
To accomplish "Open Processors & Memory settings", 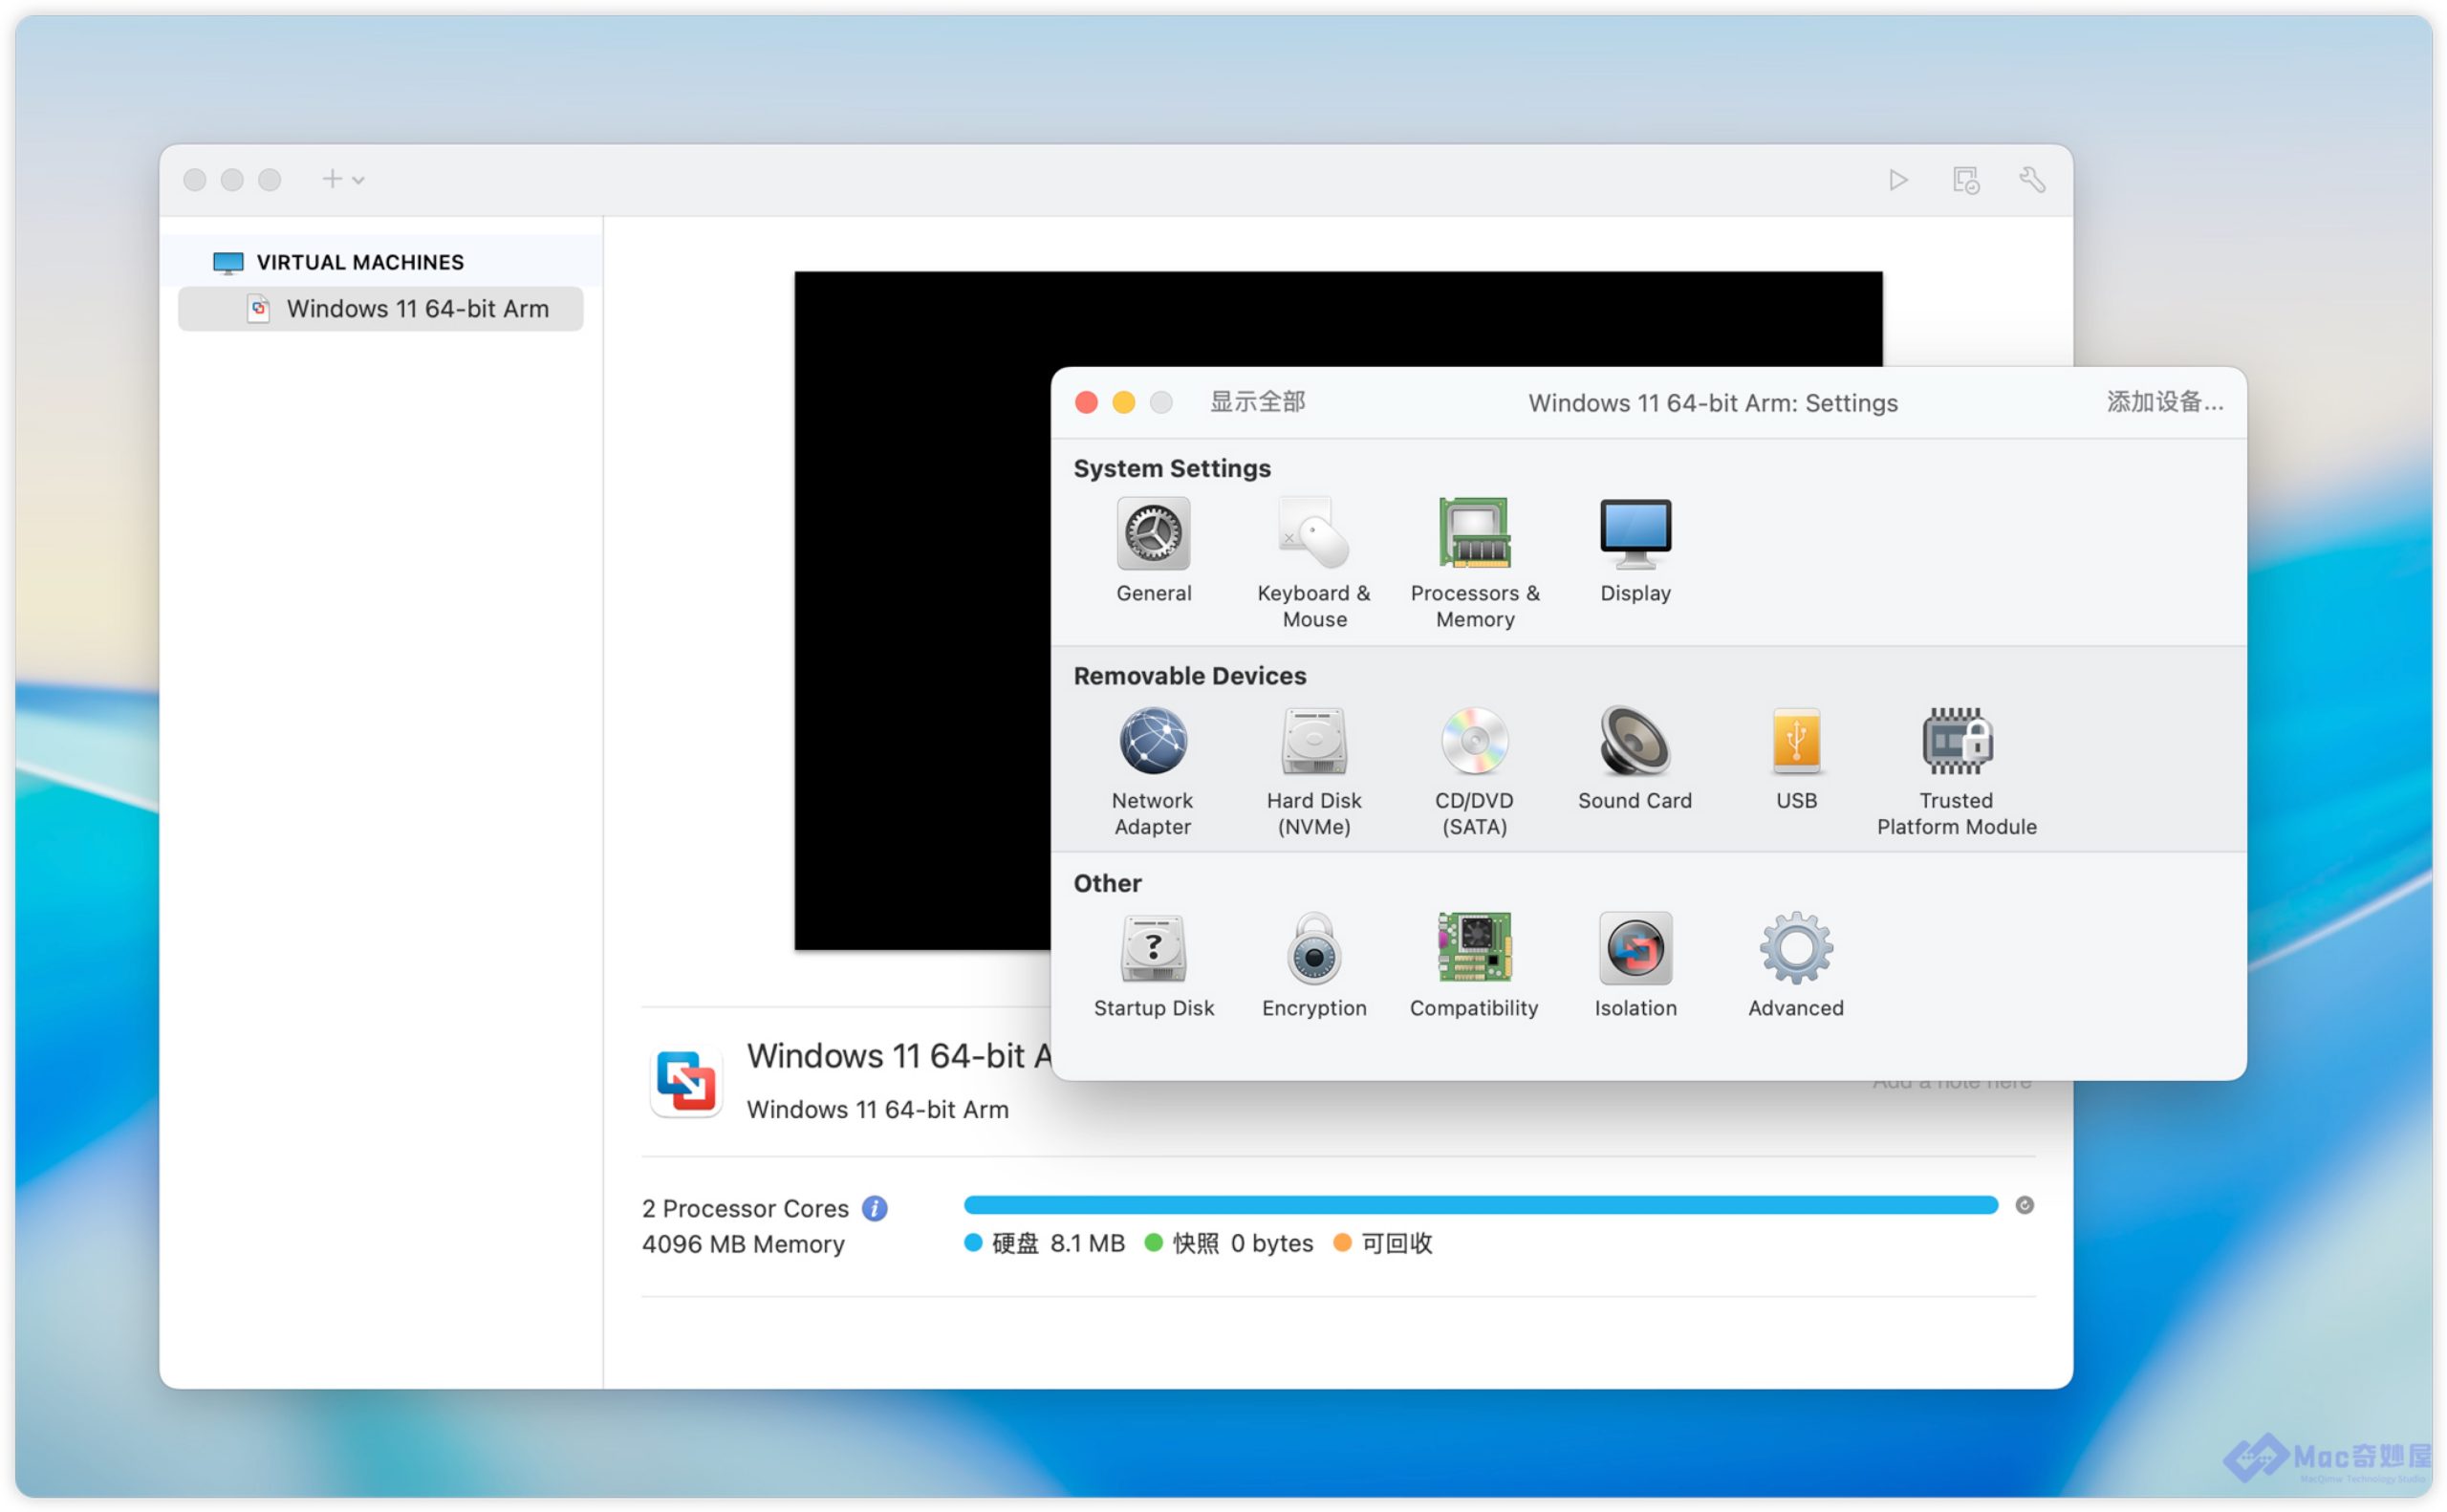I will coord(1474,535).
